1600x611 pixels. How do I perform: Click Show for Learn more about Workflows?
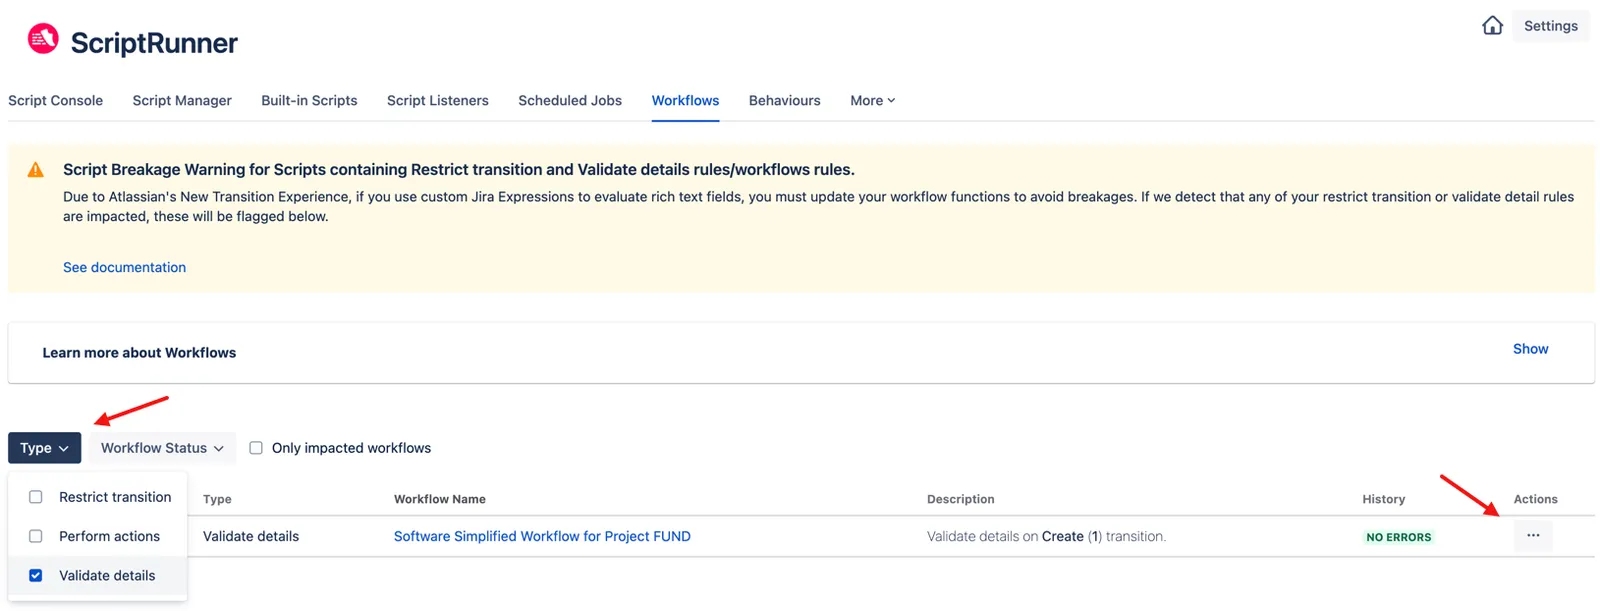[1530, 349]
